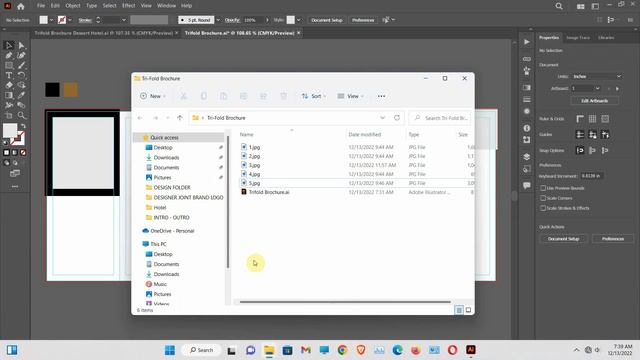Enable Use Preview Bounds checkbox
Screen dimensions: 640x360
[x=543, y=188]
